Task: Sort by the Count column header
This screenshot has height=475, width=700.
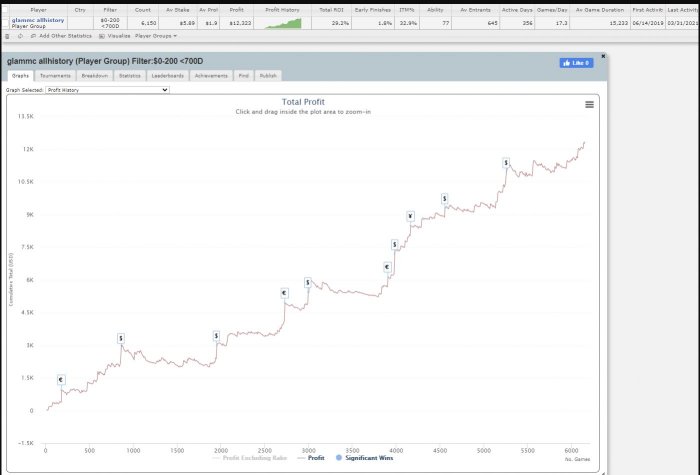Action: pyautogui.click(x=143, y=10)
